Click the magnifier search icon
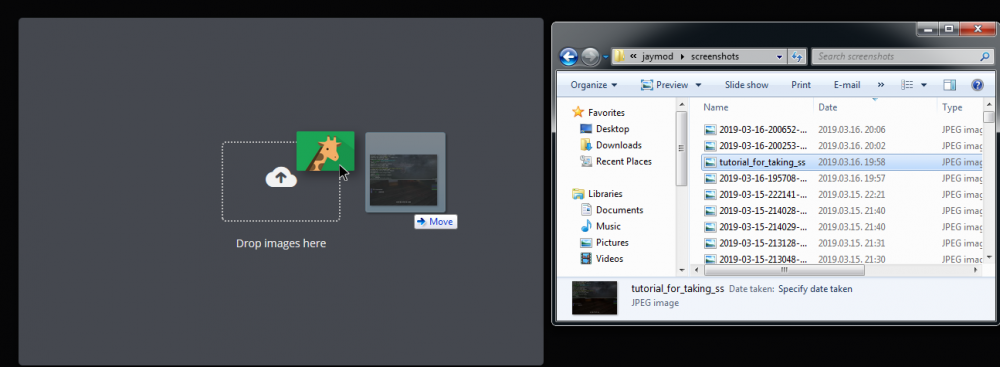Viewport: 1000px width, 367px height. [984, 56]
